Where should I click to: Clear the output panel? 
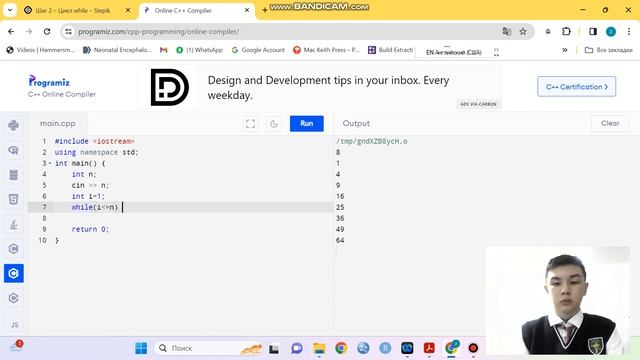[610, 123]
